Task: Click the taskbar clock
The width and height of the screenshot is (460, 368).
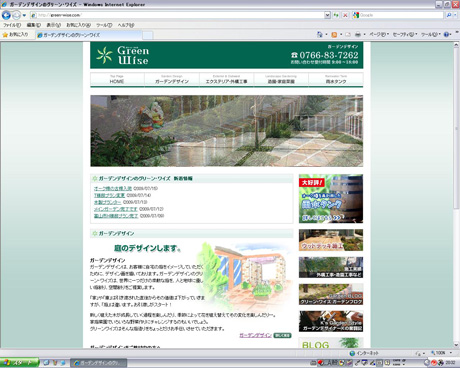Action: point(451,363)
